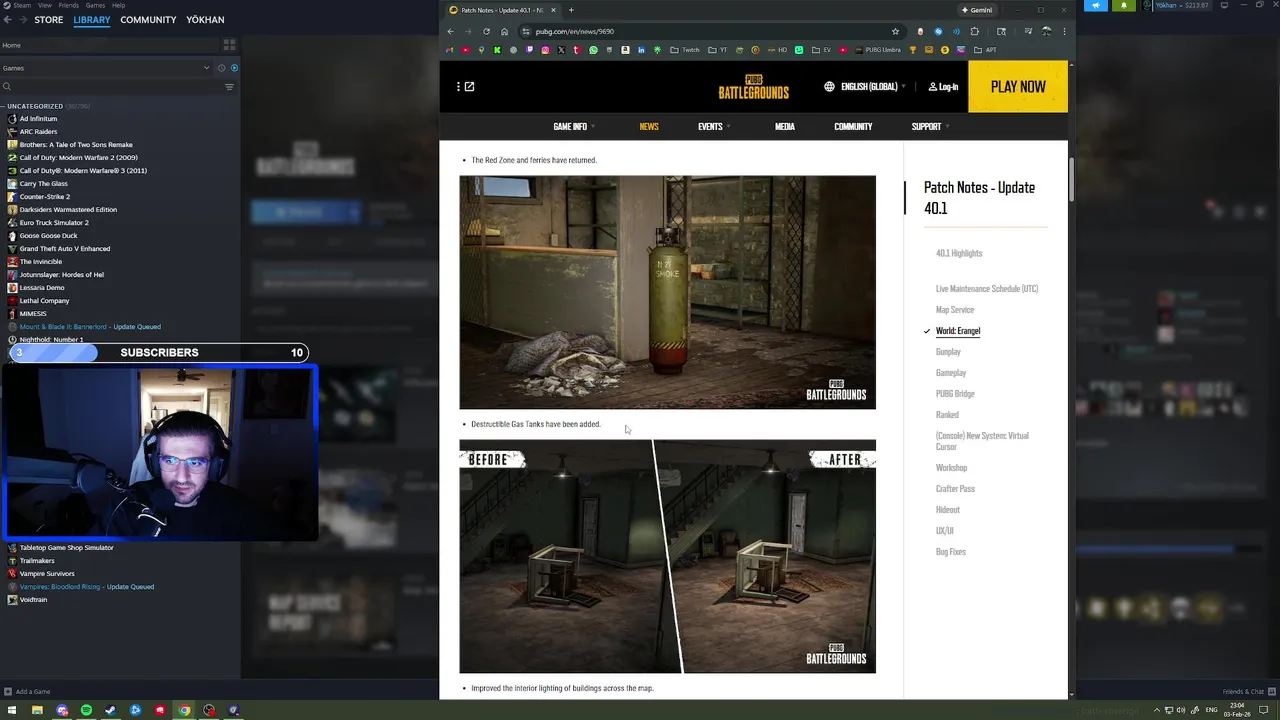Viewport: 1280px width, 720px height.
Task: Click the yellow PLAY NOW button
Action: (1018, 87)
